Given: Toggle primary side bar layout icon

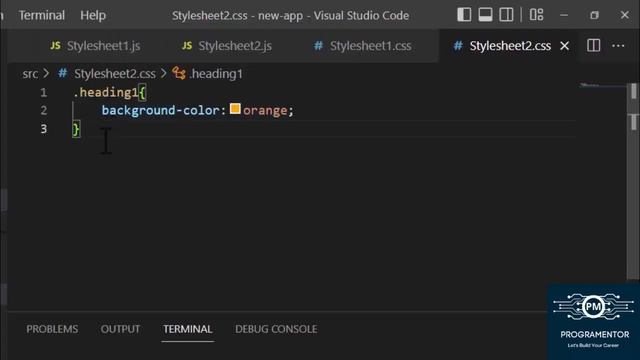Looking at the screenshot, I should (464, 15).
